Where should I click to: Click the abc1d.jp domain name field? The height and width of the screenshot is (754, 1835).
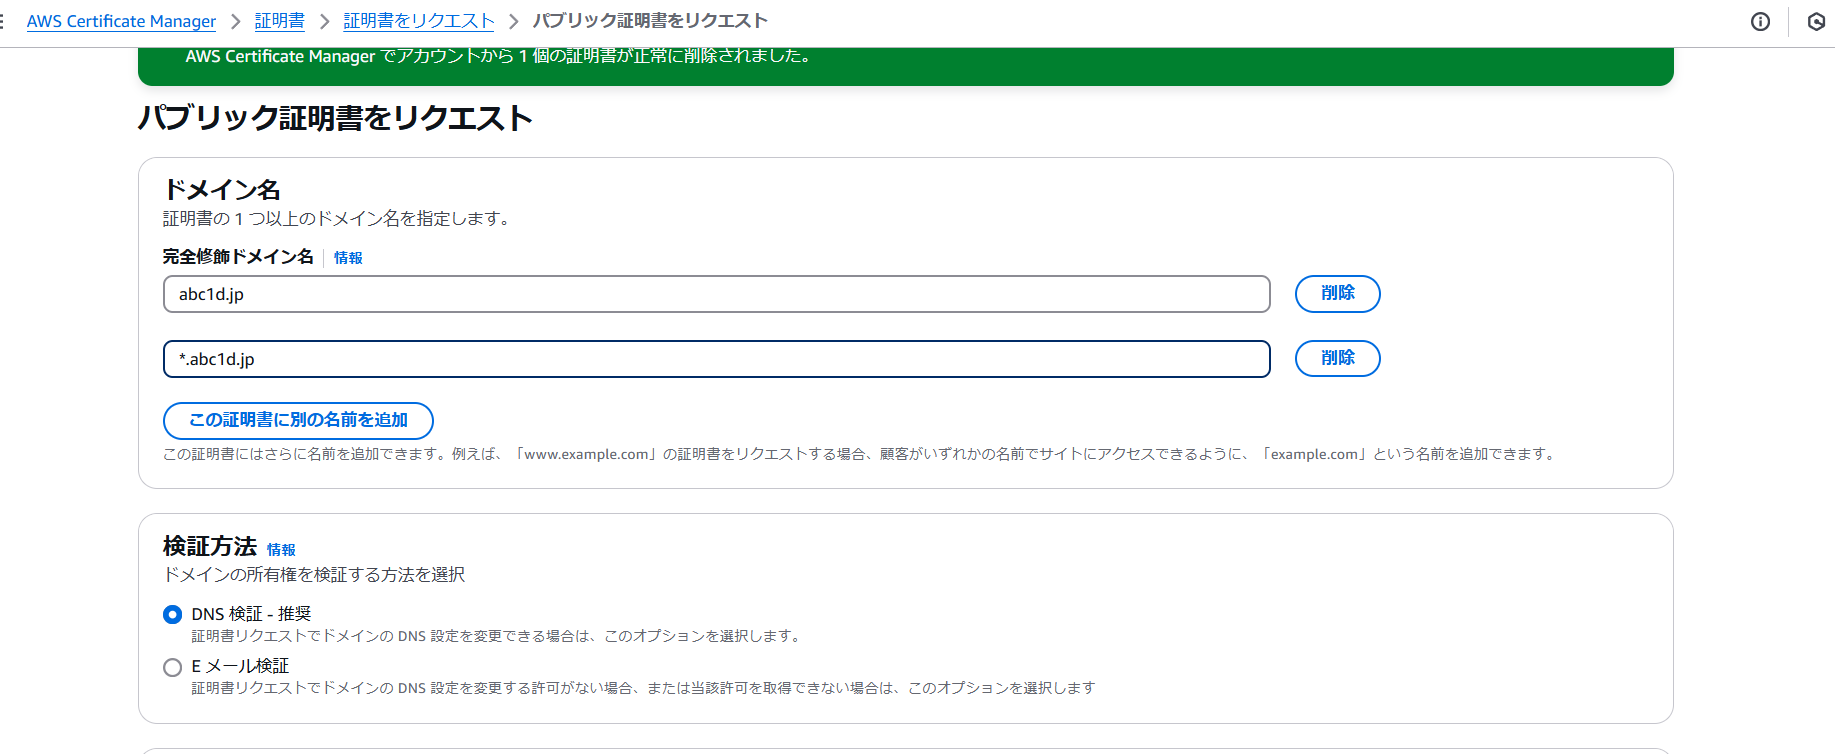point(716,294)
